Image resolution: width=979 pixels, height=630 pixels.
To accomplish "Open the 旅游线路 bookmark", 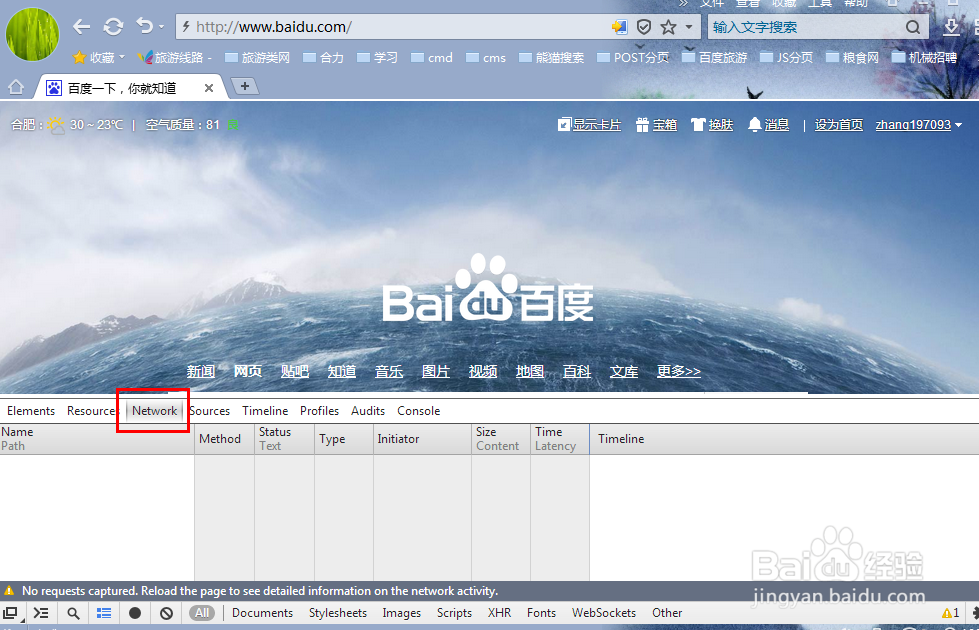I will coord(175,57).
